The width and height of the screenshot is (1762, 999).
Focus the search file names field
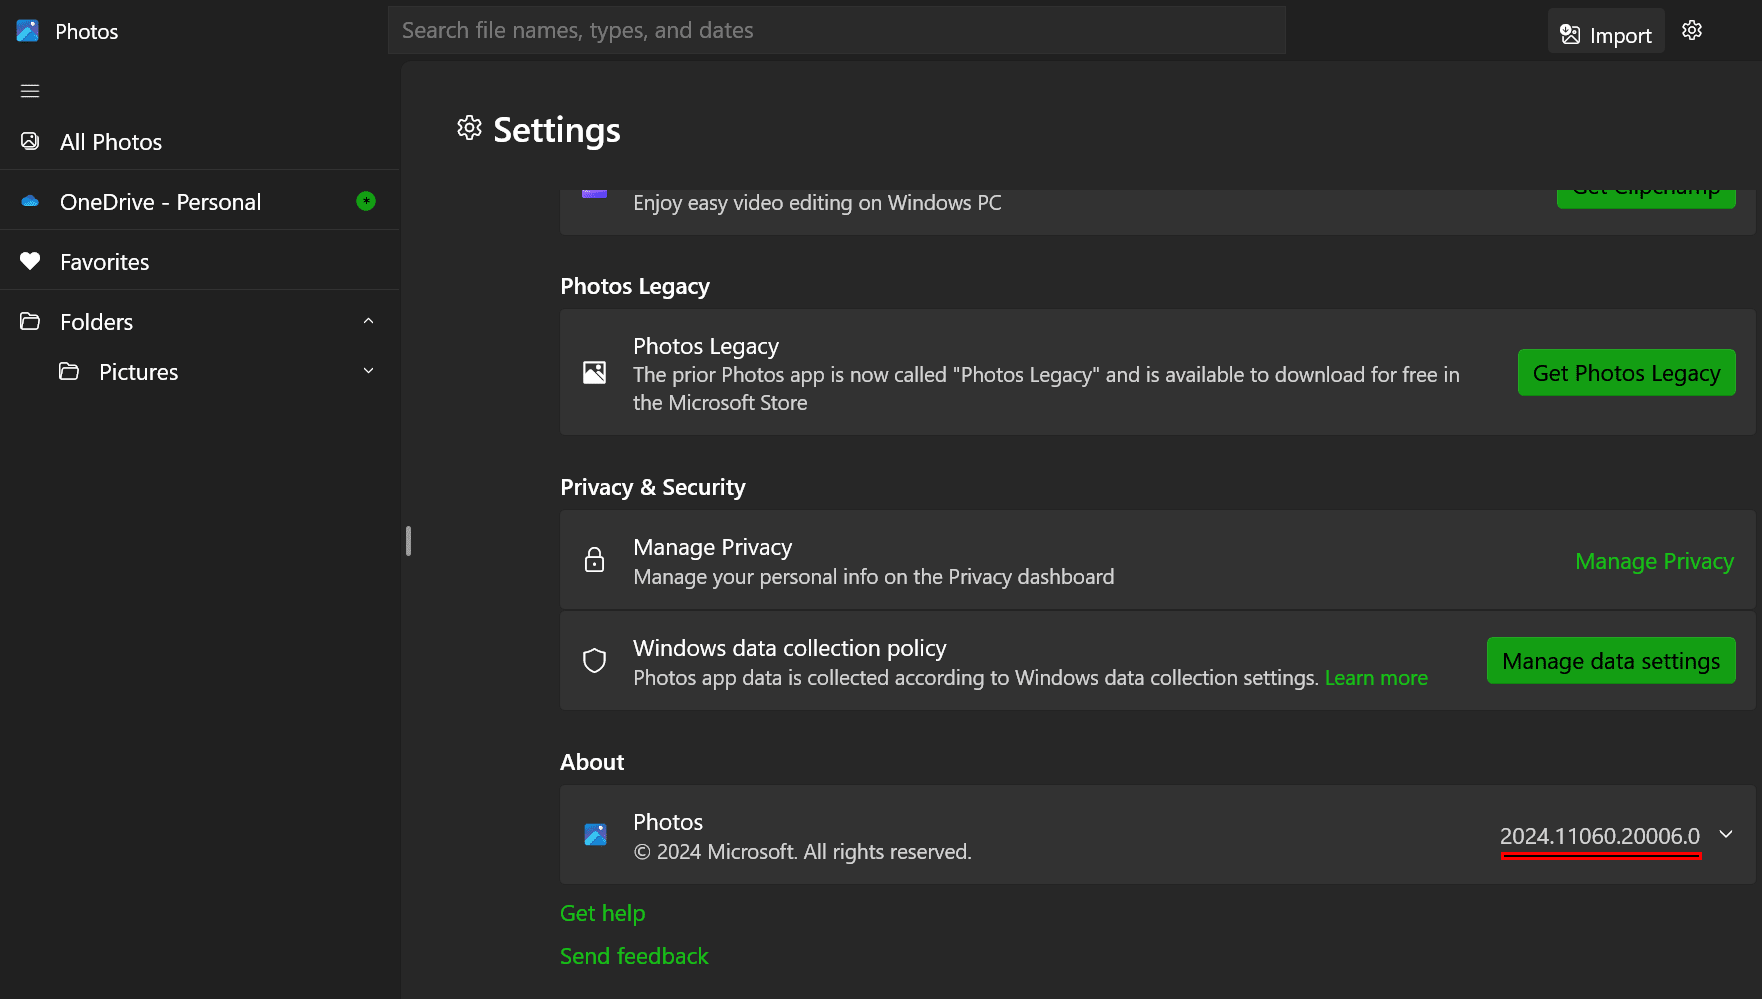click(837, 30)
